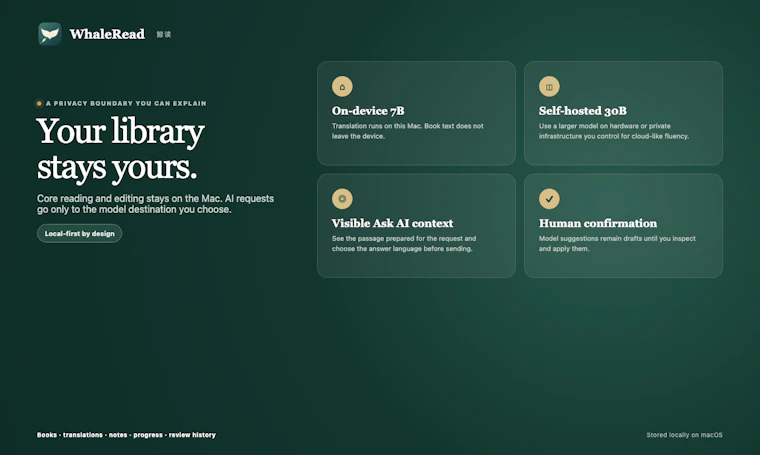This screenshot has width=760, height=455.
Task: Click the Local-first by design pill button
Action: coord(79,234)
